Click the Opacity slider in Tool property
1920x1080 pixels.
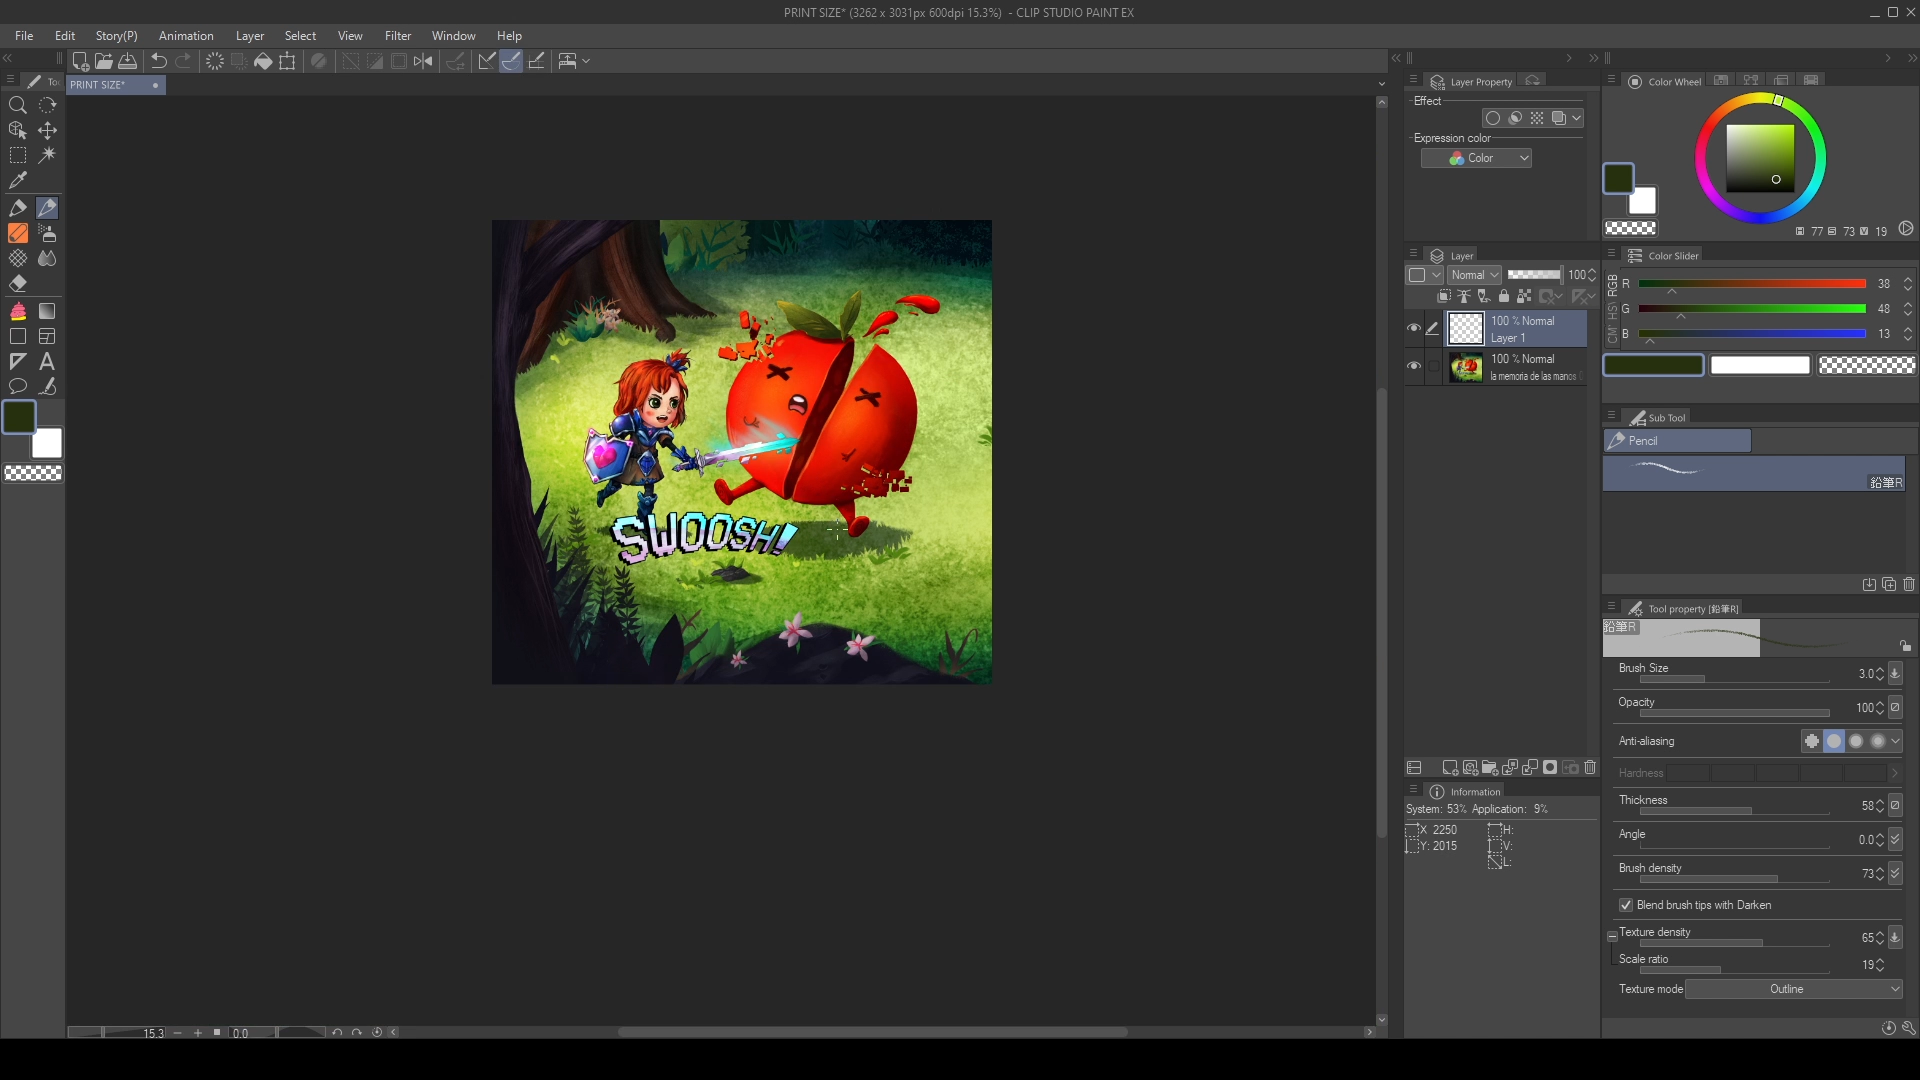click(1734, 713)
